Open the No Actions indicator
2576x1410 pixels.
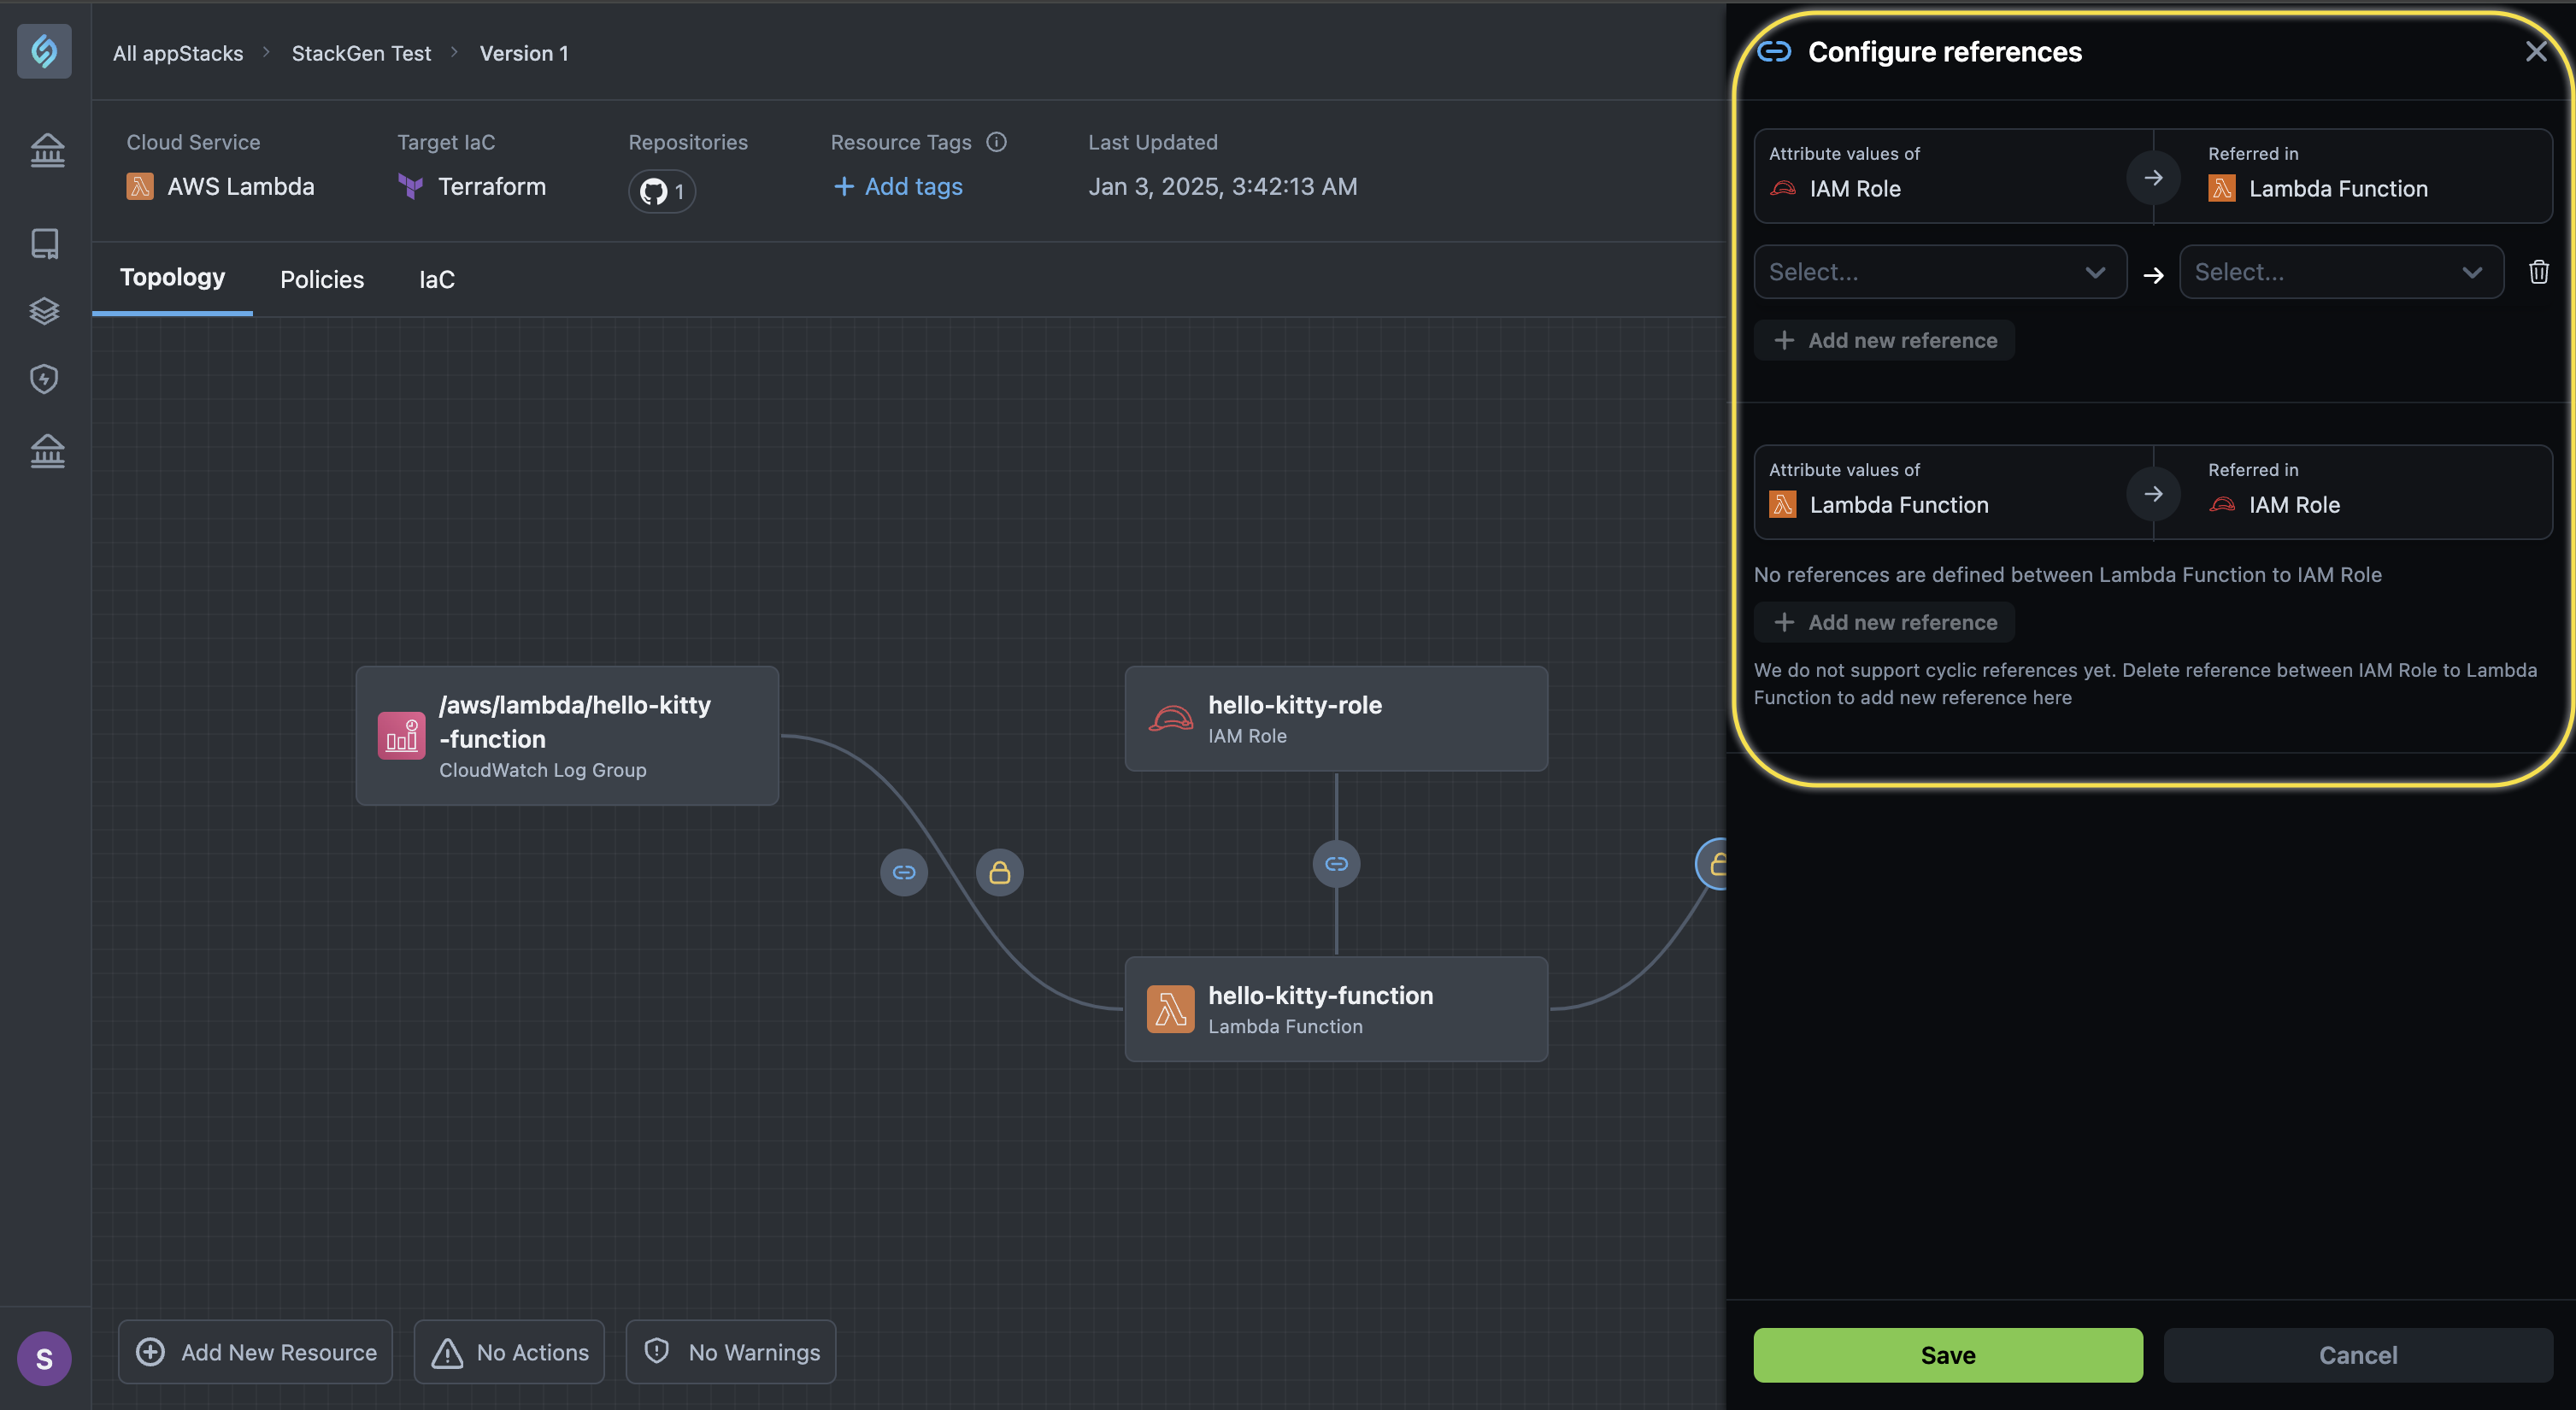(x=509, y=1352)
